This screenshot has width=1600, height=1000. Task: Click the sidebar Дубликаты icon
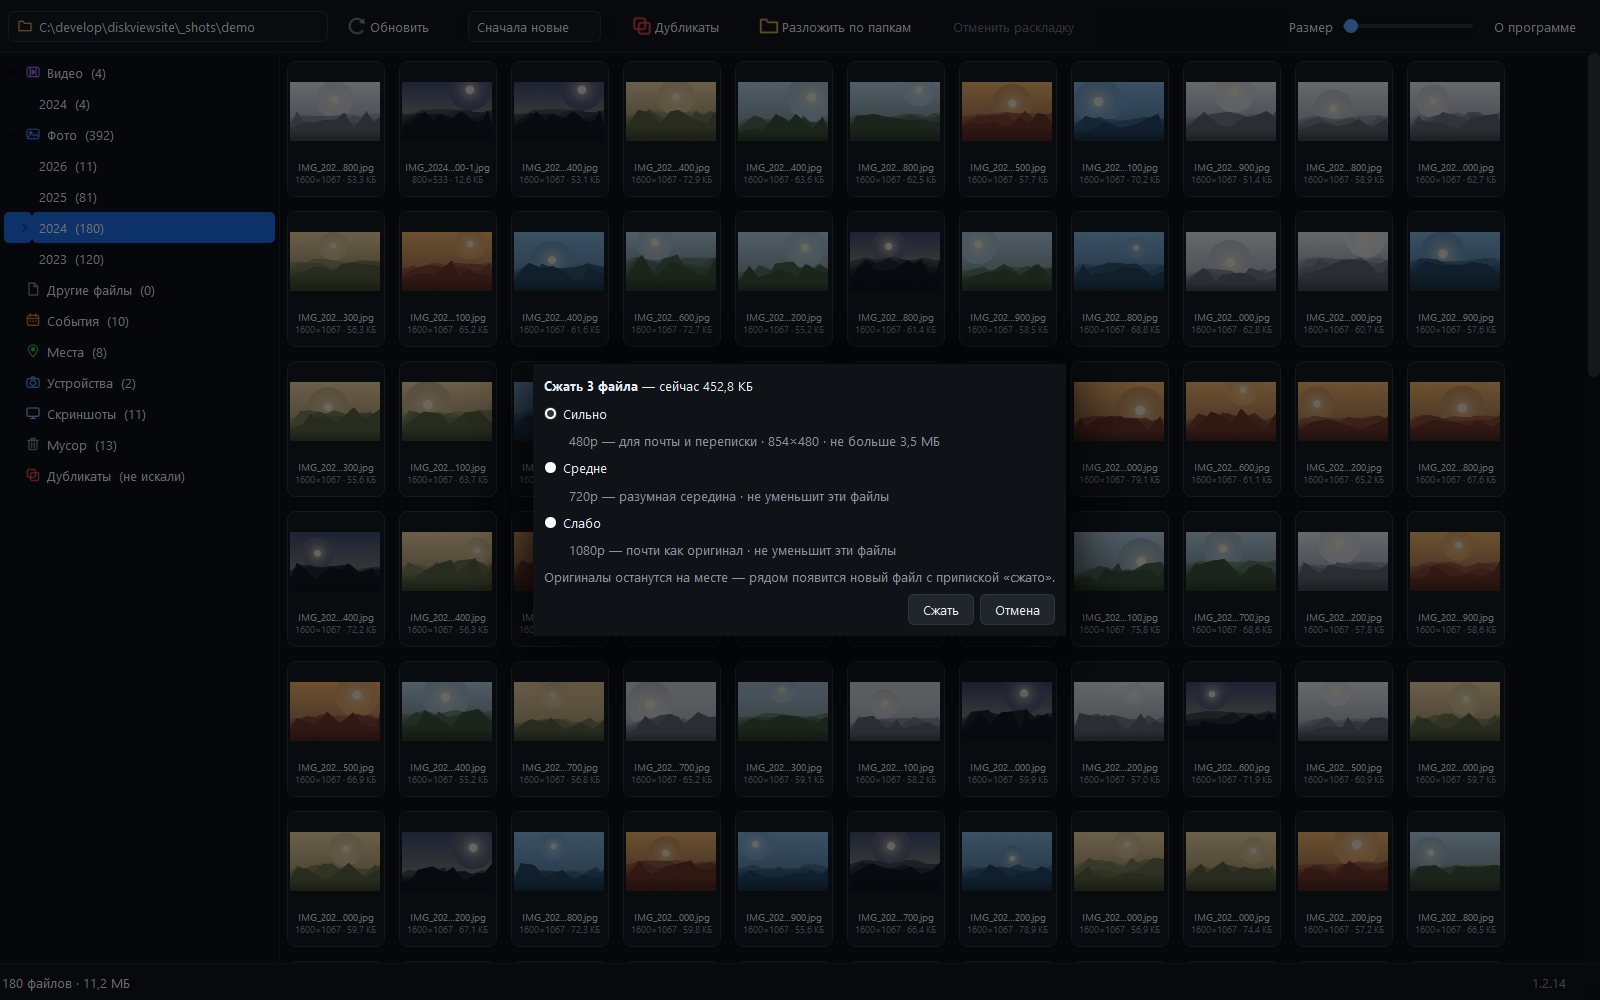pos(33,475)
